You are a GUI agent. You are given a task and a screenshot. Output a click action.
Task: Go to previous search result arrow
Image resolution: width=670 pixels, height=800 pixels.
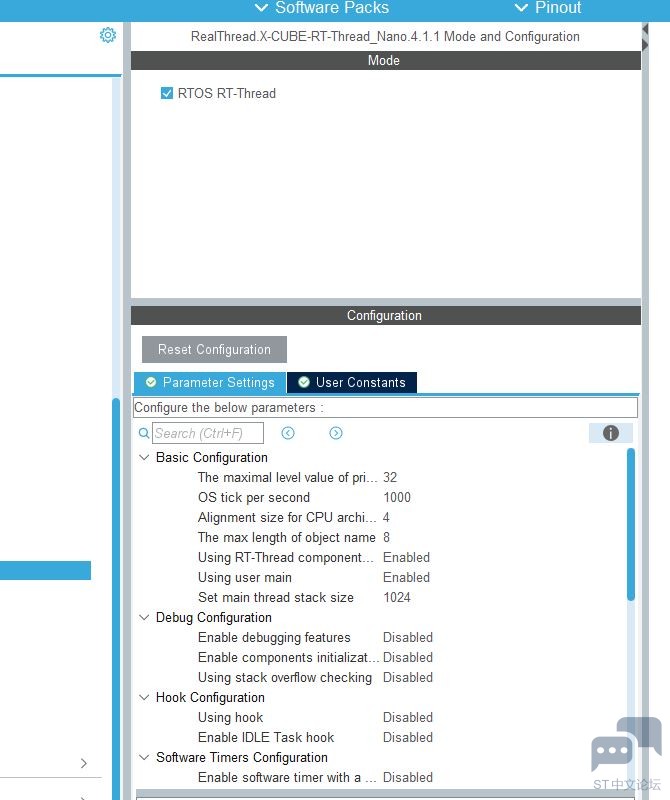tap(288, 433)
